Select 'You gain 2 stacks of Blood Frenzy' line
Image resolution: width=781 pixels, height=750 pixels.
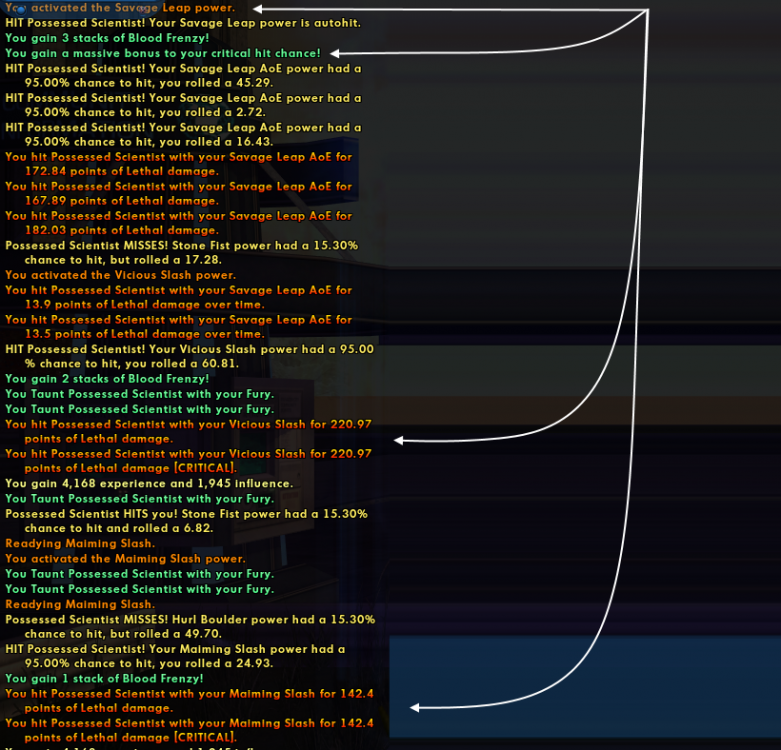(107, 379)
